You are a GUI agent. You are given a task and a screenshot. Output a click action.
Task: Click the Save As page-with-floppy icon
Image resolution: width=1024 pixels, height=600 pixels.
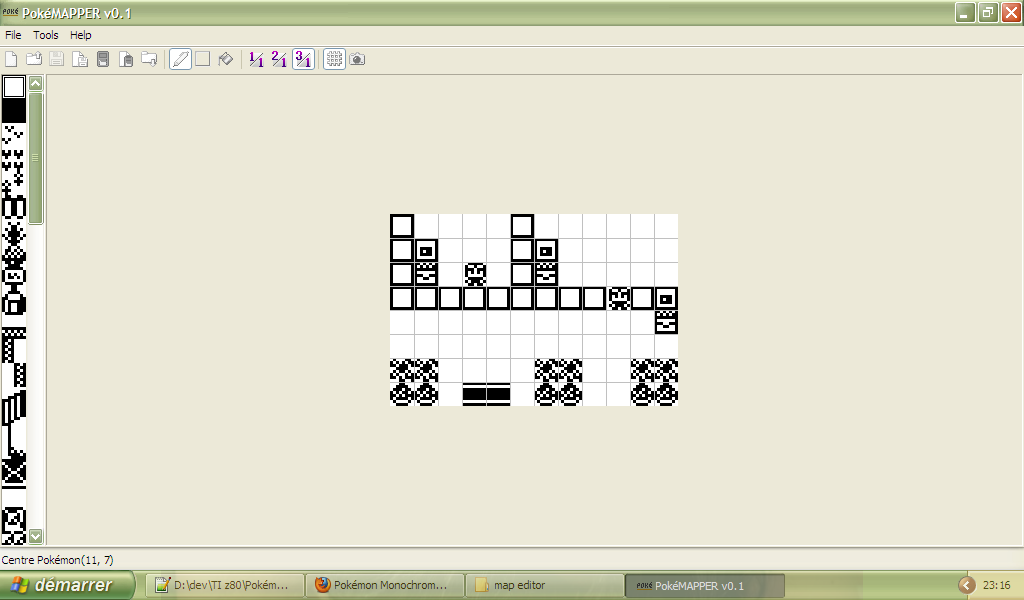pos(80,59)
